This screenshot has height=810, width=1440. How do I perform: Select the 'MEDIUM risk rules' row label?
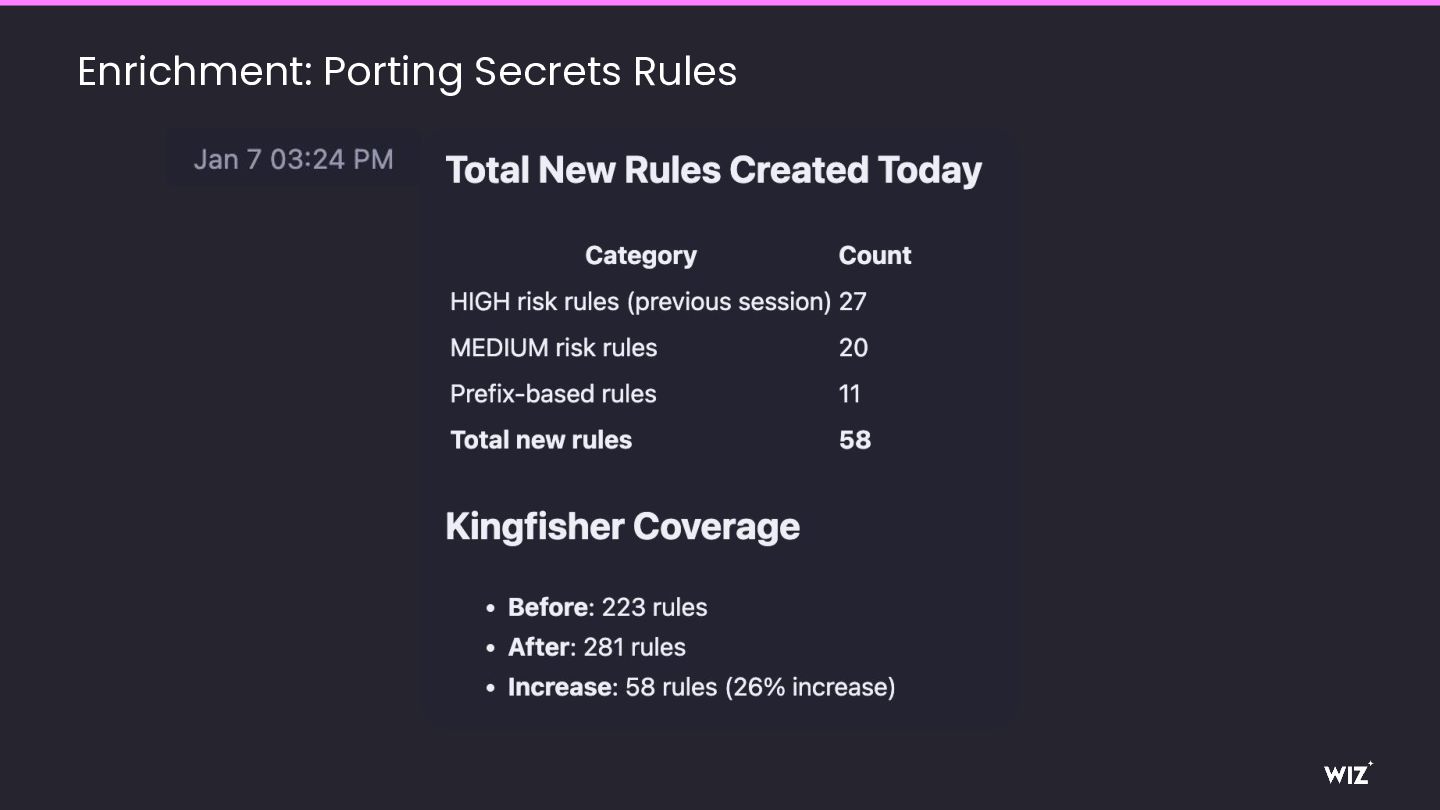click(x=553, y=348)
